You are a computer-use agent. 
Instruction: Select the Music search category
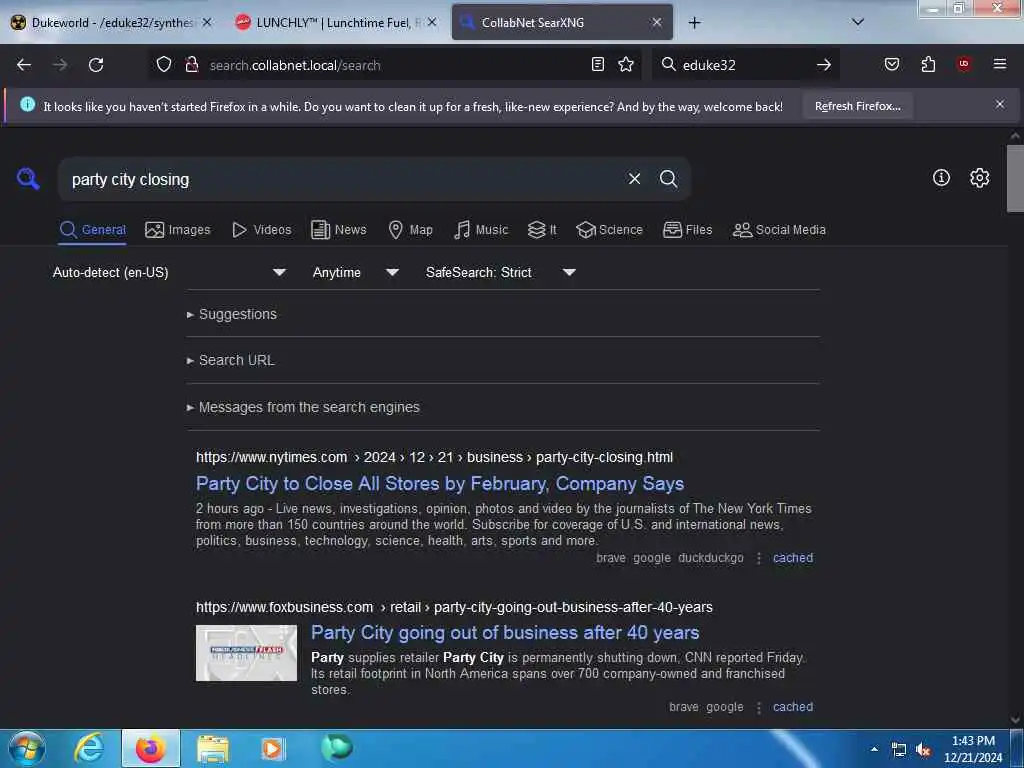(481, 230)
